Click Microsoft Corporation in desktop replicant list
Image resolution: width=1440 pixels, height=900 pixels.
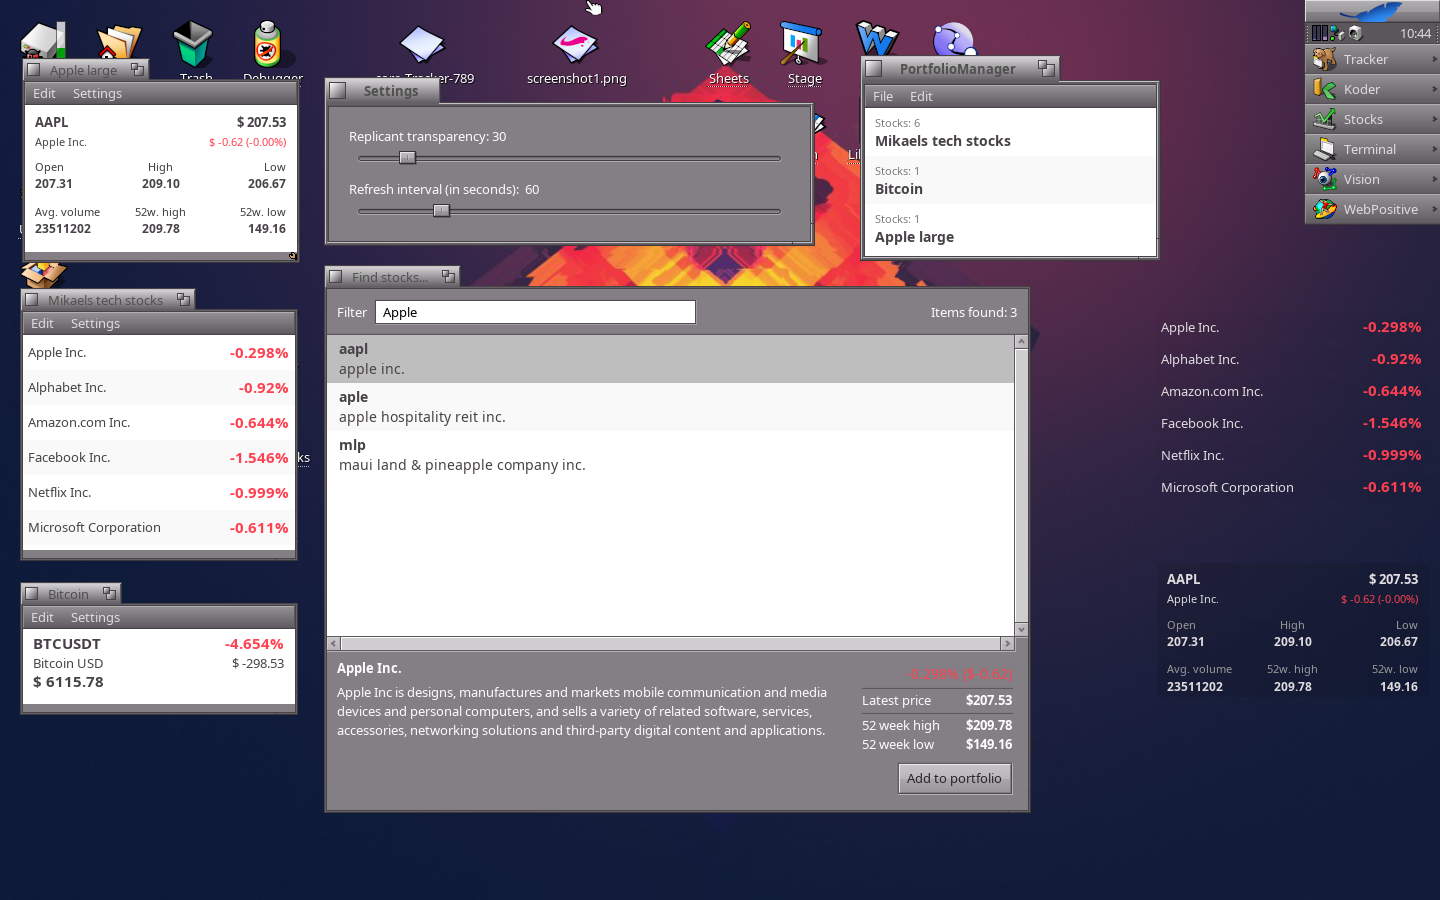click(x=1227, y=487)
